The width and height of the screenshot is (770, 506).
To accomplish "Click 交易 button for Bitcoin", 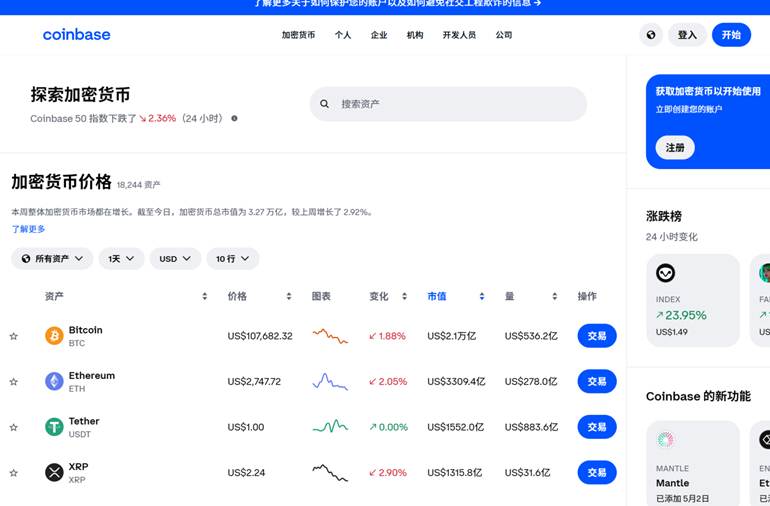I will 597,336.
